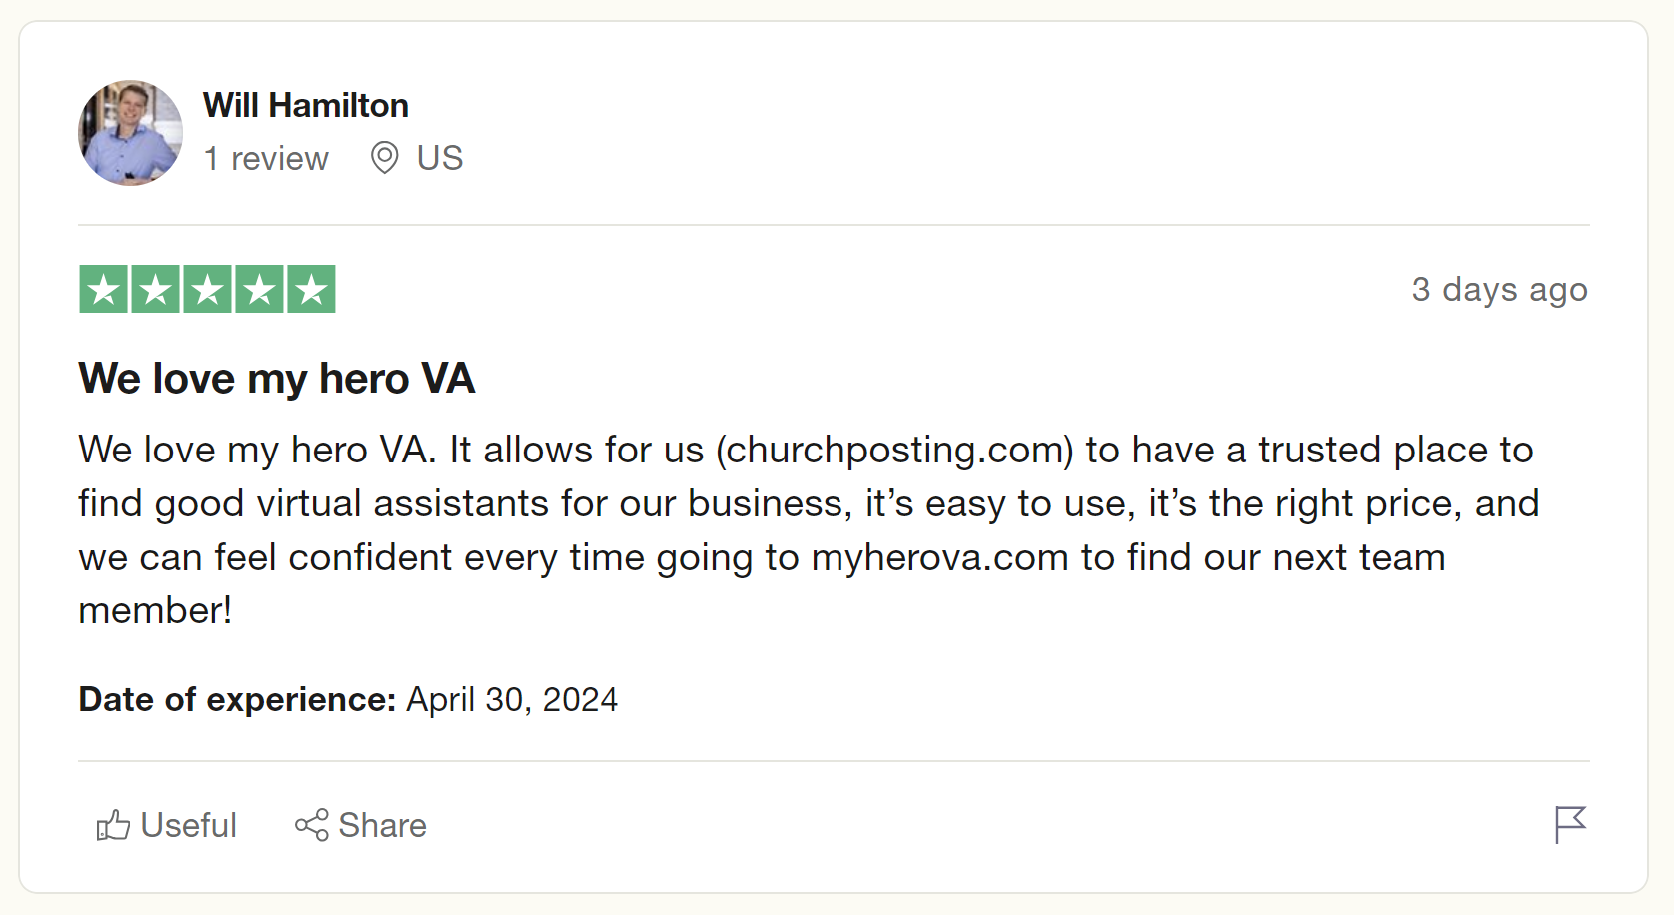Click the location pin icon
Image resolution: width=1674 pixels, height=915 pixels.
[x=385, y=158]
